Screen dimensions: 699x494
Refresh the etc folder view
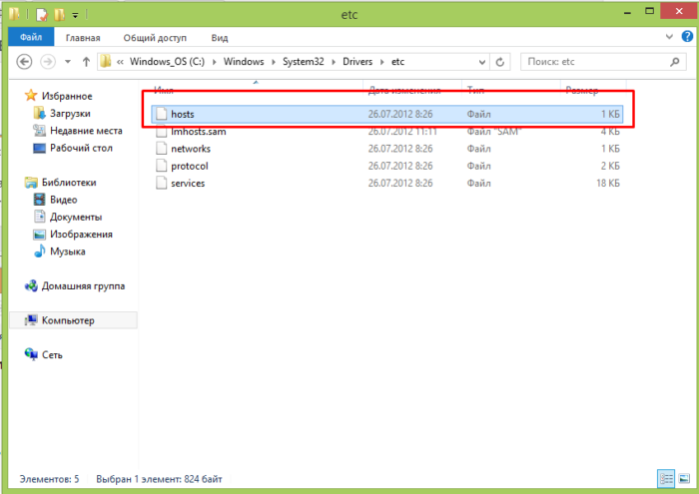[500, 62]
